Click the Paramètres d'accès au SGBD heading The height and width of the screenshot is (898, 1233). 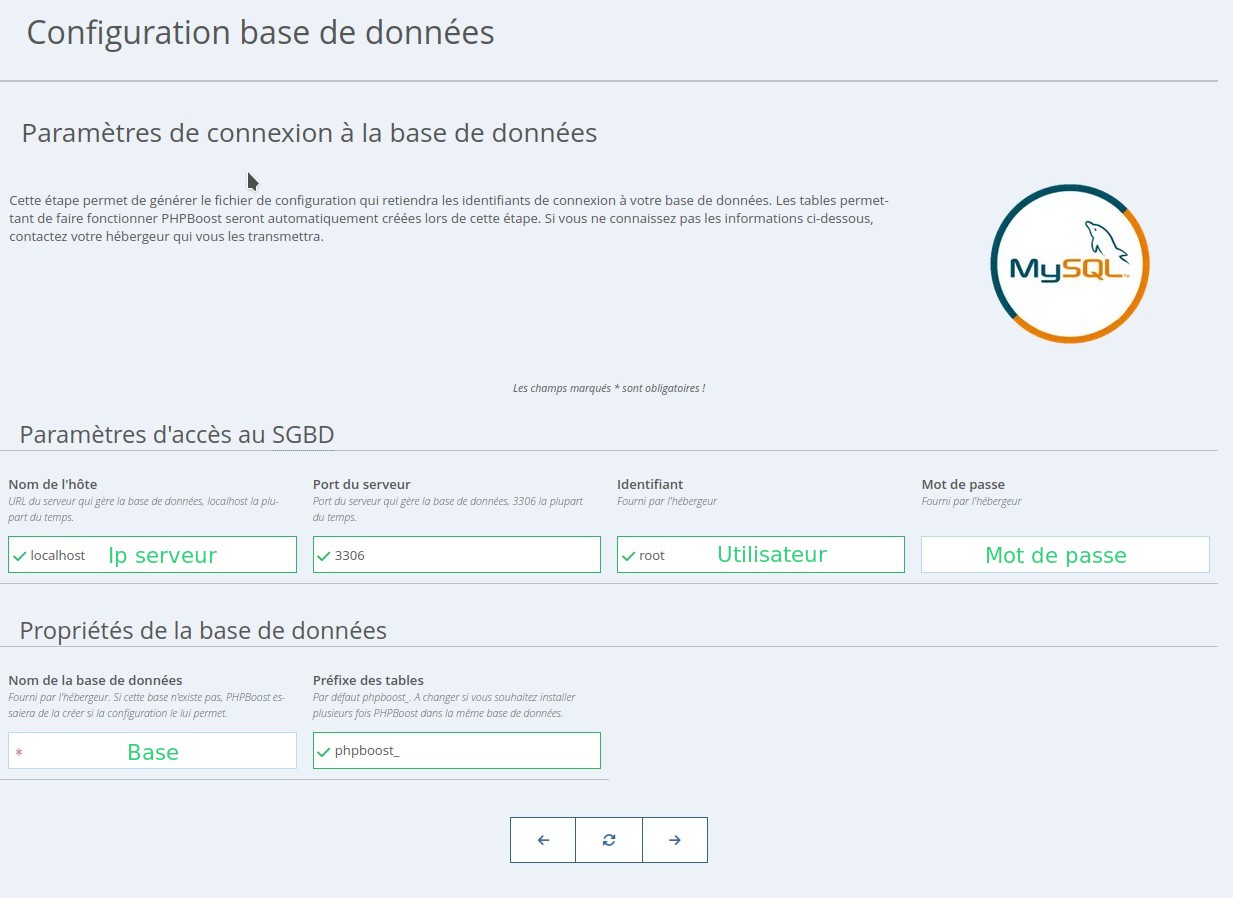(176, 434)
